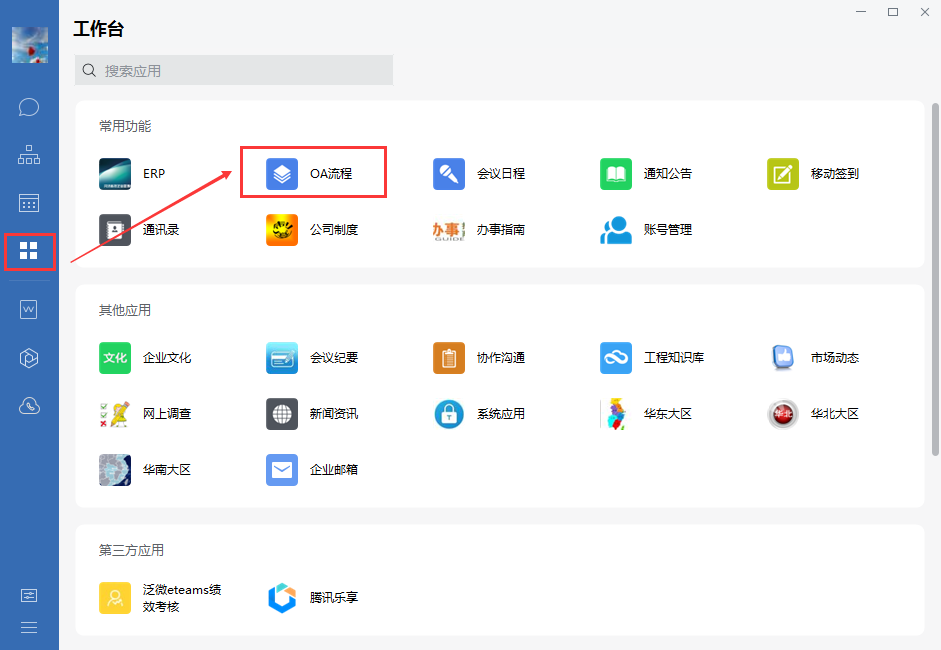Open the OA流程 app icon
Screen dimensions: 941x650
click(x=282, y=174)
